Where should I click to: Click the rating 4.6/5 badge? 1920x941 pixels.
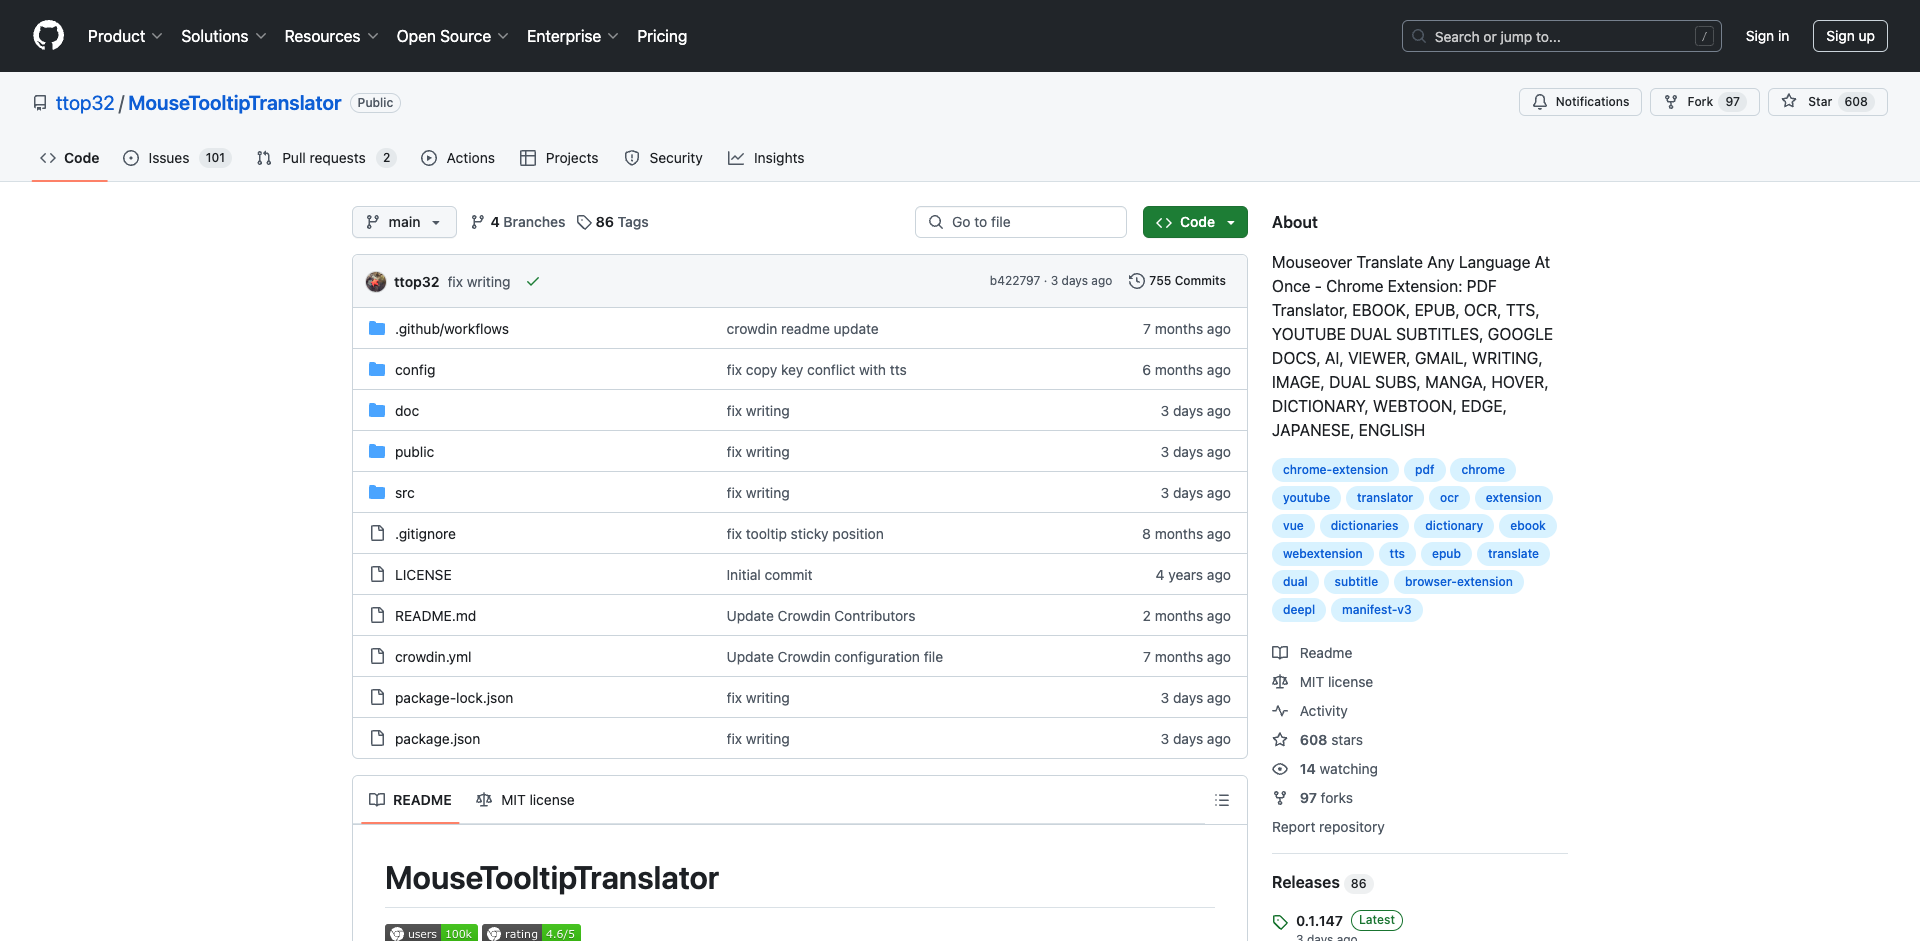click(x=531, y=933)
